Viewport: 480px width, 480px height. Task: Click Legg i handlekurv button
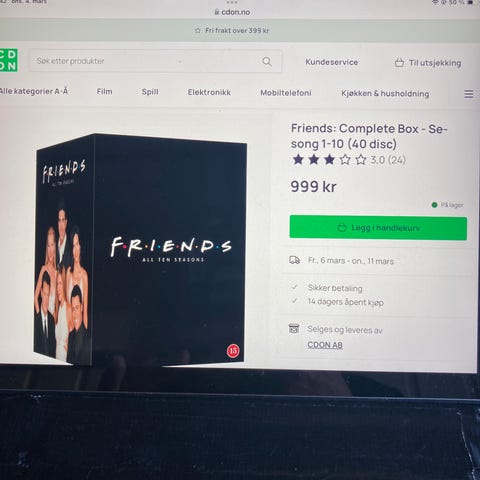point(378,228)
